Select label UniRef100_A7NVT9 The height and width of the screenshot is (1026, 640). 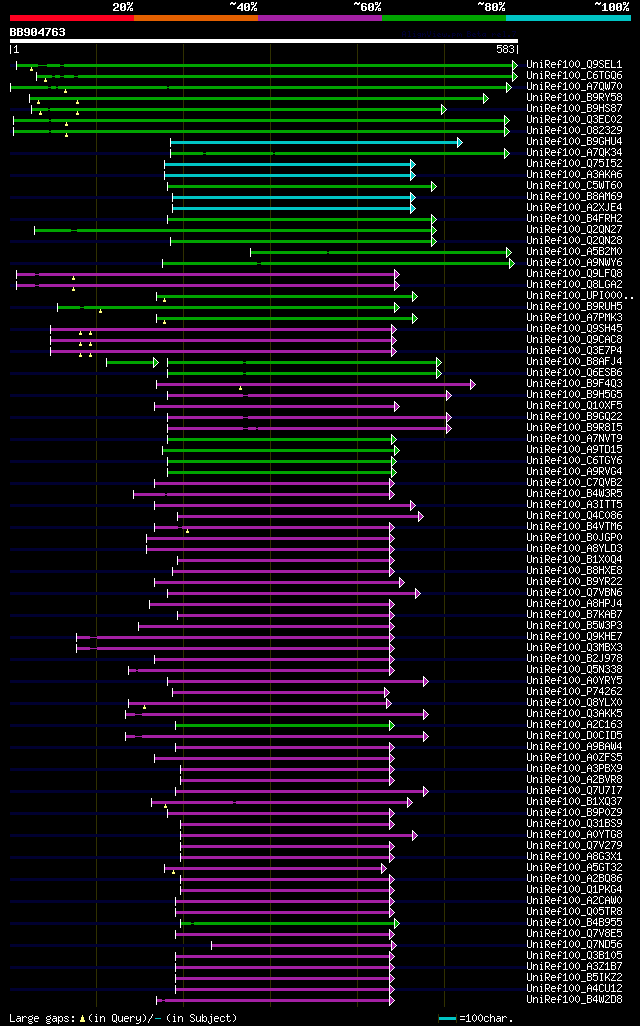pyautogui.click(x=574, y=438)
